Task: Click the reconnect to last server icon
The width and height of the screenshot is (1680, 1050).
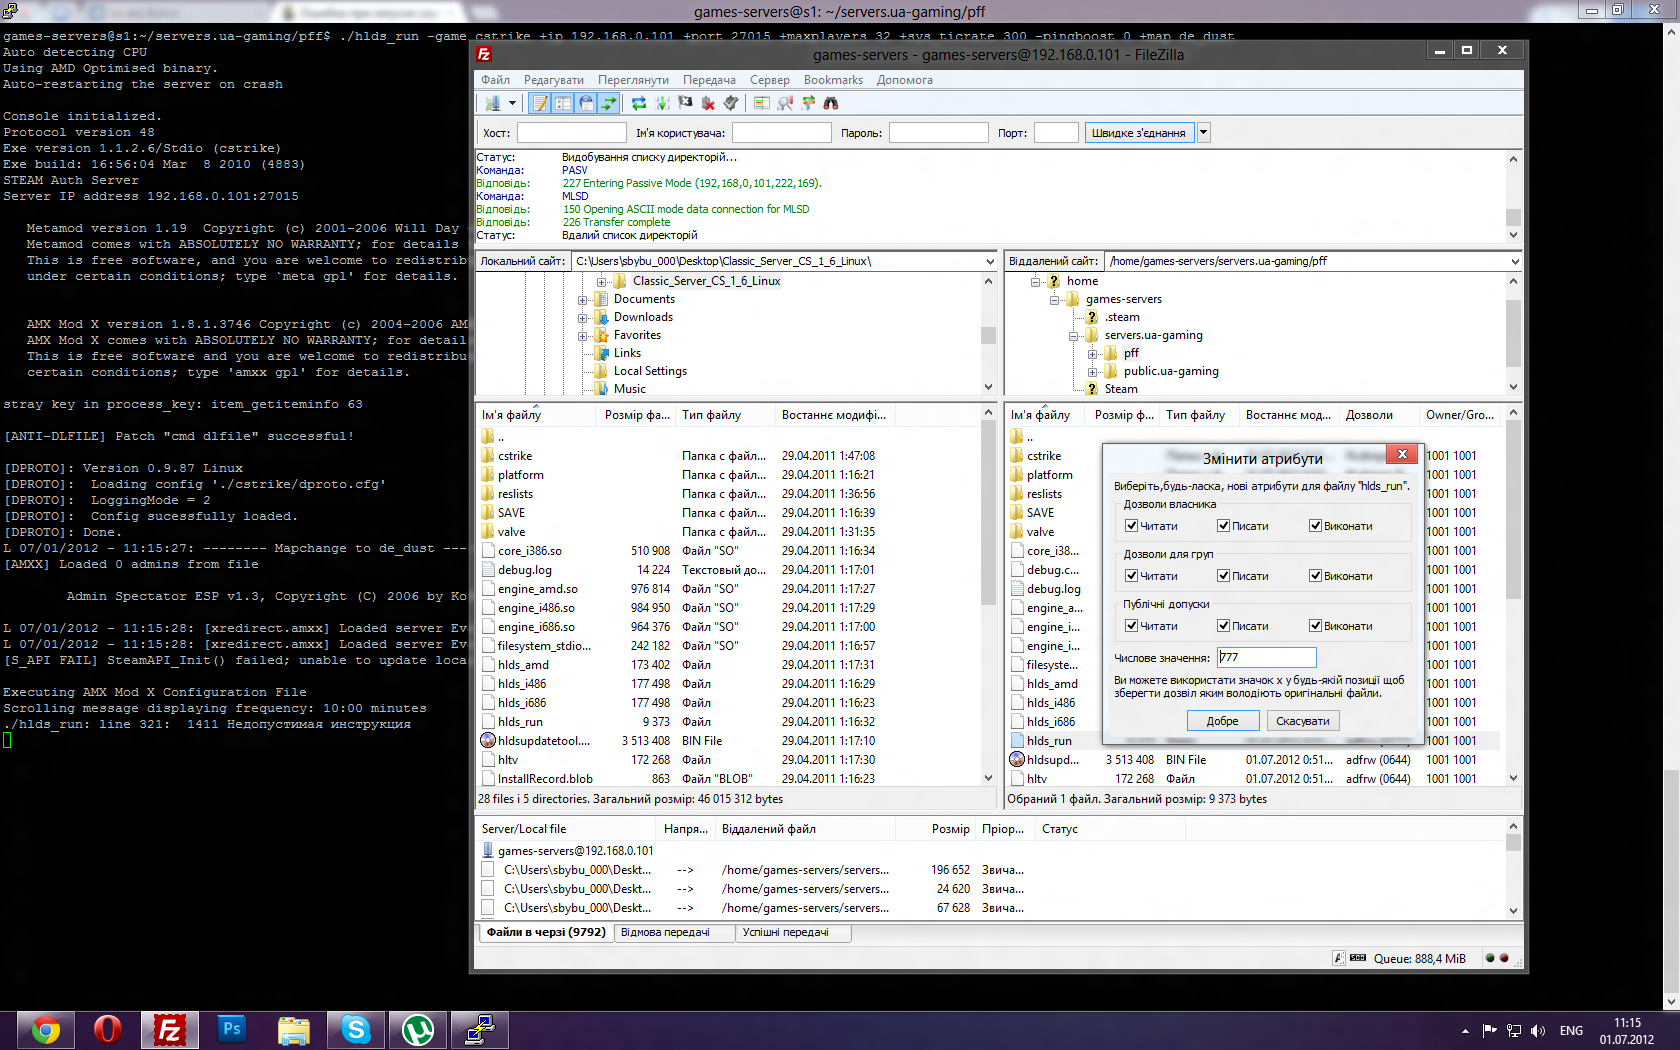Action: point(731,103)
